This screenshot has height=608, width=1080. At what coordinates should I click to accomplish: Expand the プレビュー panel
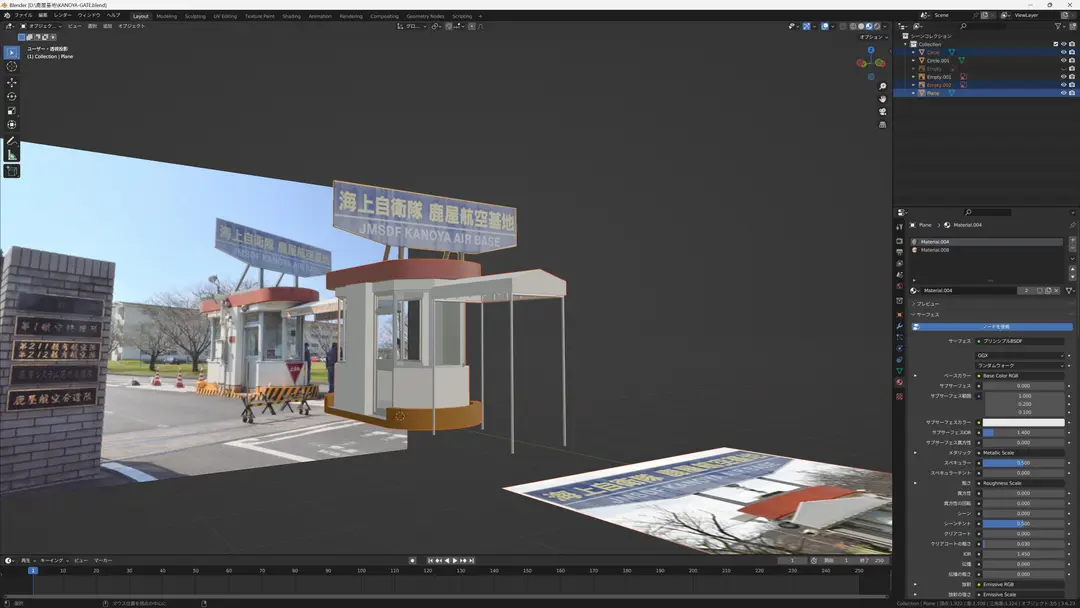point(926,304)
